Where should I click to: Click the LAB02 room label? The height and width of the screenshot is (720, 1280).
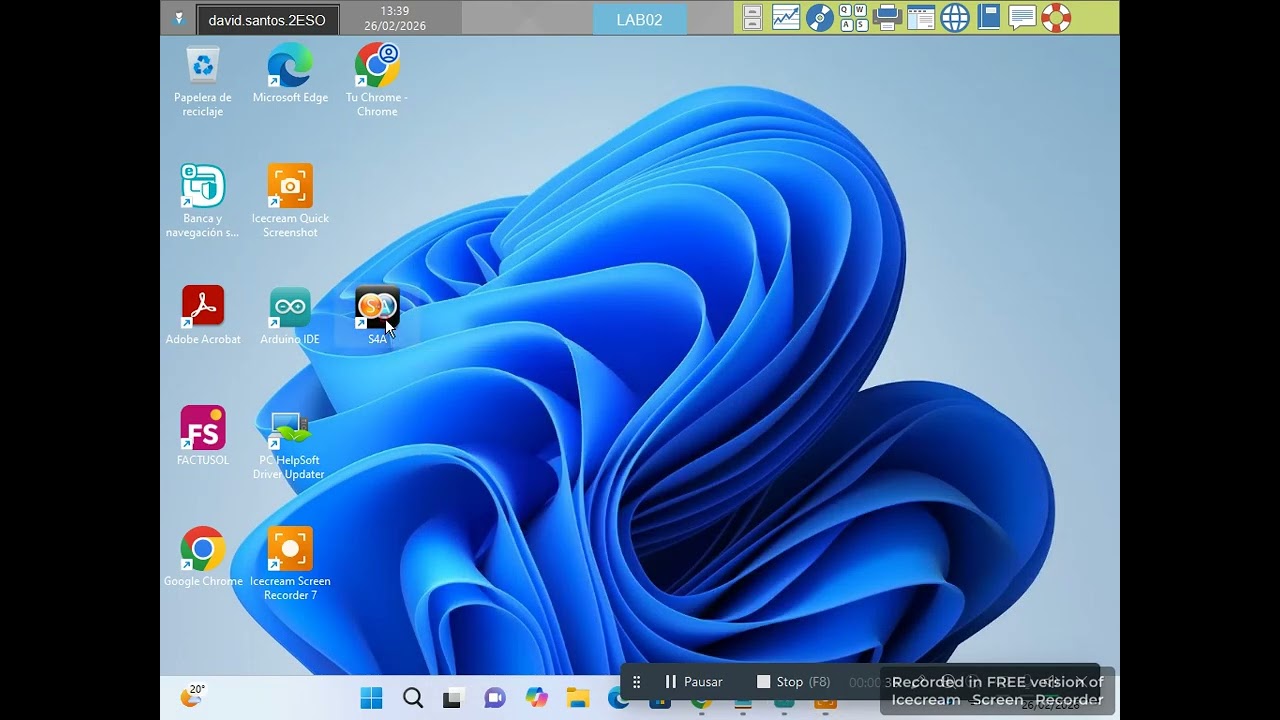[x=640, y=19]
